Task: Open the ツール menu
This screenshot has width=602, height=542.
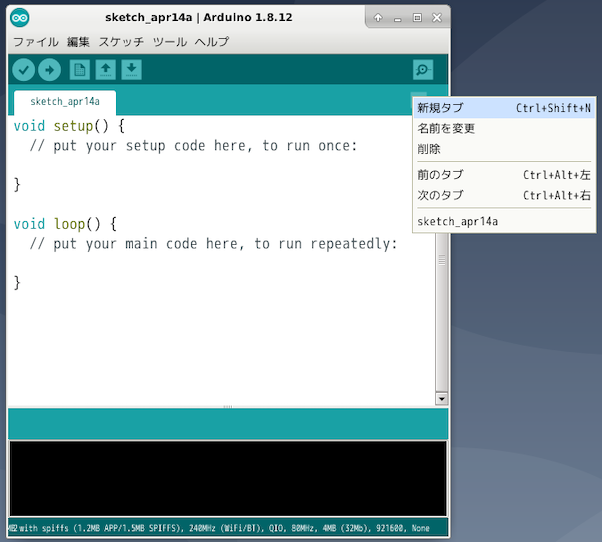Action: (169, 42)
